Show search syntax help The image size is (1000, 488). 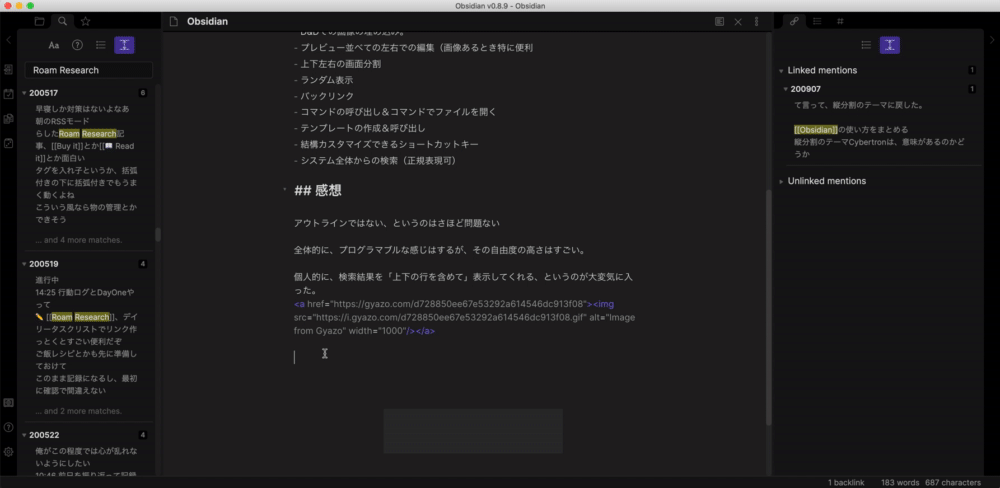77,45
